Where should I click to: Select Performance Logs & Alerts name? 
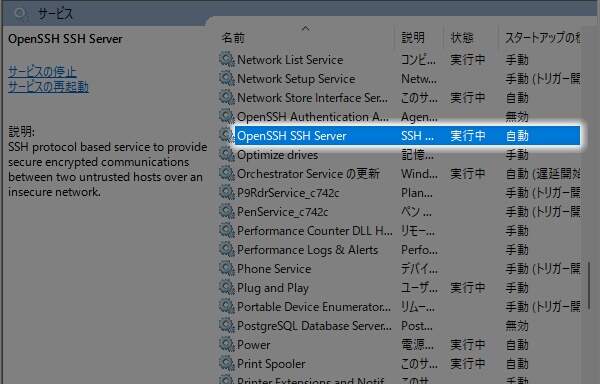coord(308,250)
